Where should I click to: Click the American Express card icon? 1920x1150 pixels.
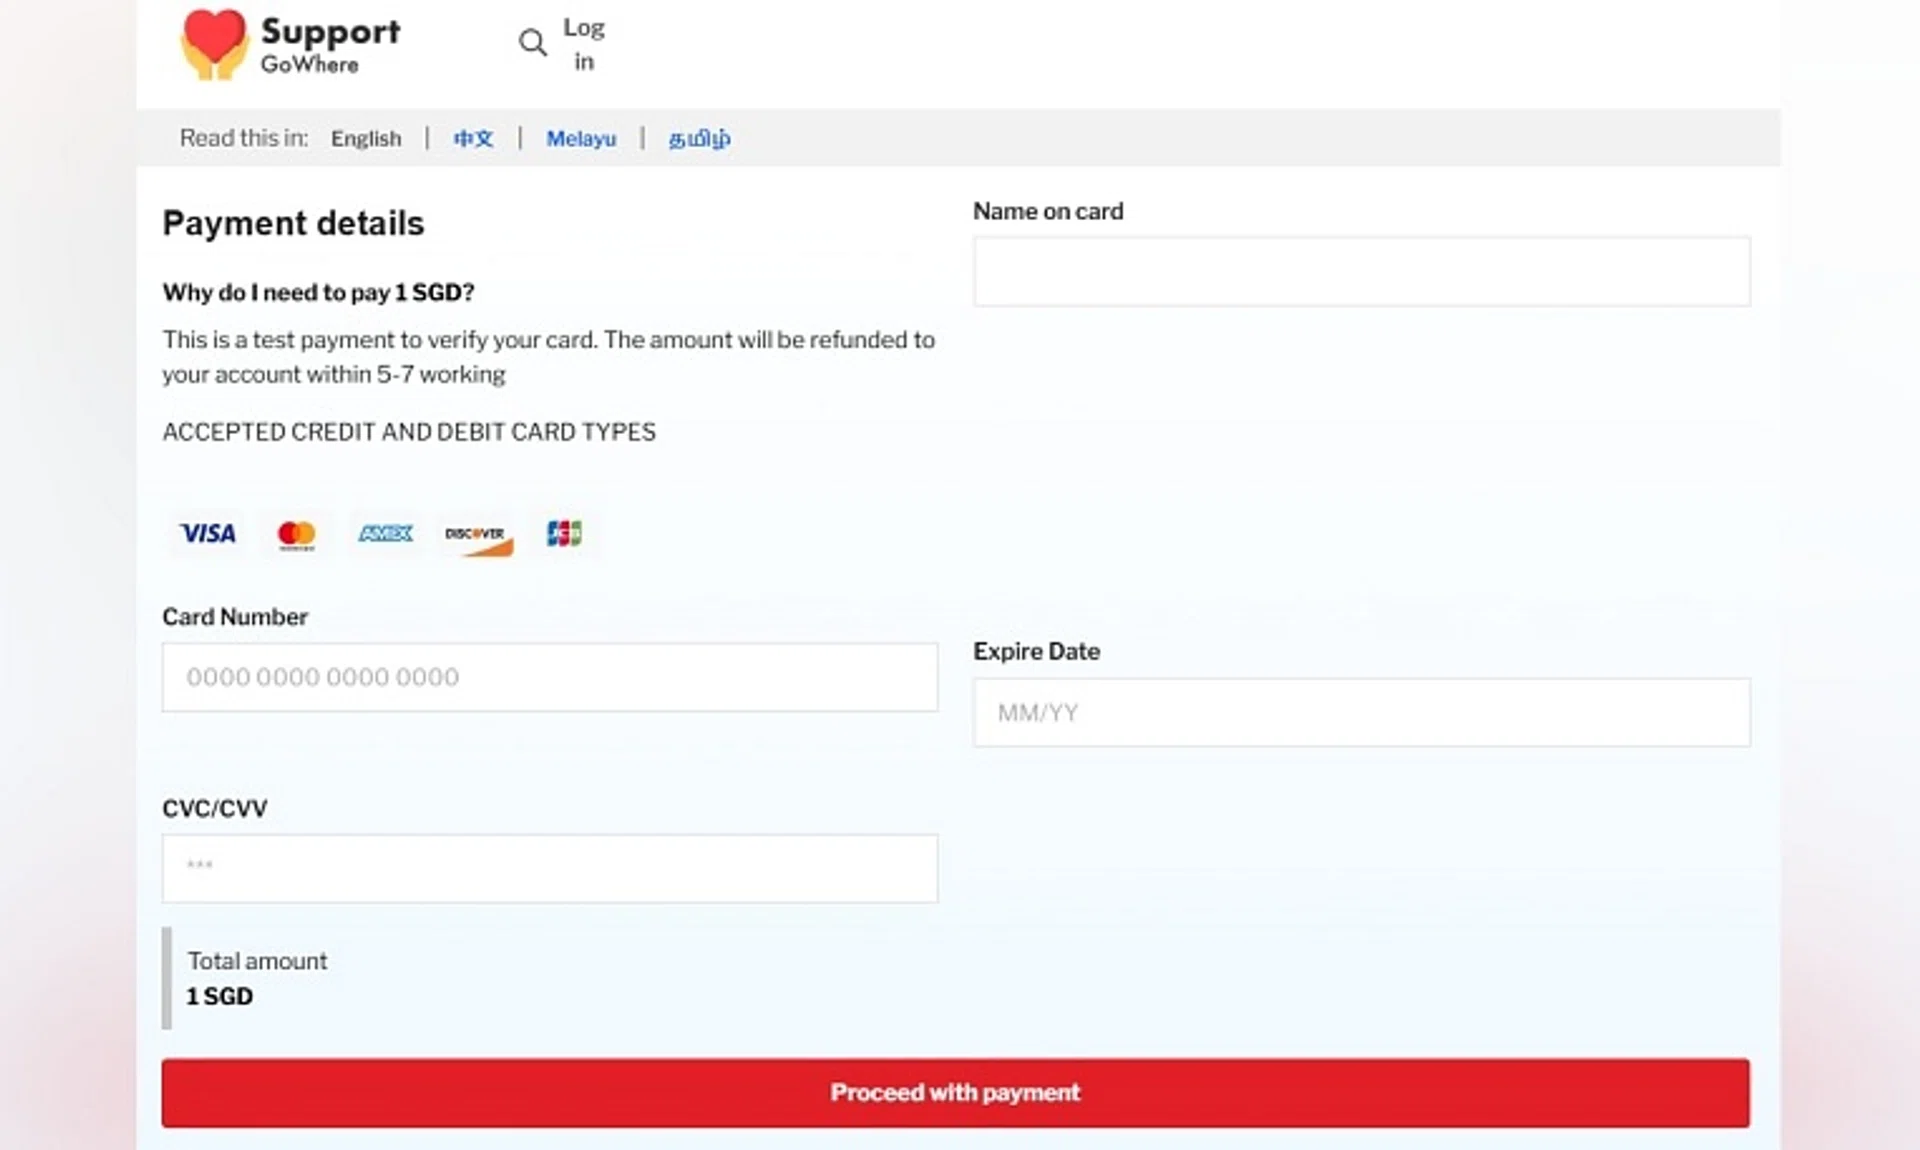385,534
